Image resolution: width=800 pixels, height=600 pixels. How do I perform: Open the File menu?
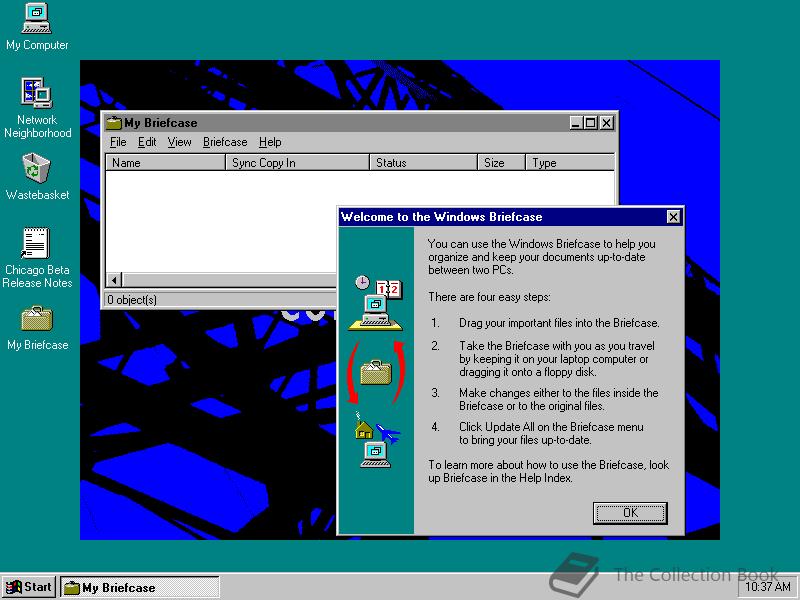pyautogui.click(x=118, y=142)
